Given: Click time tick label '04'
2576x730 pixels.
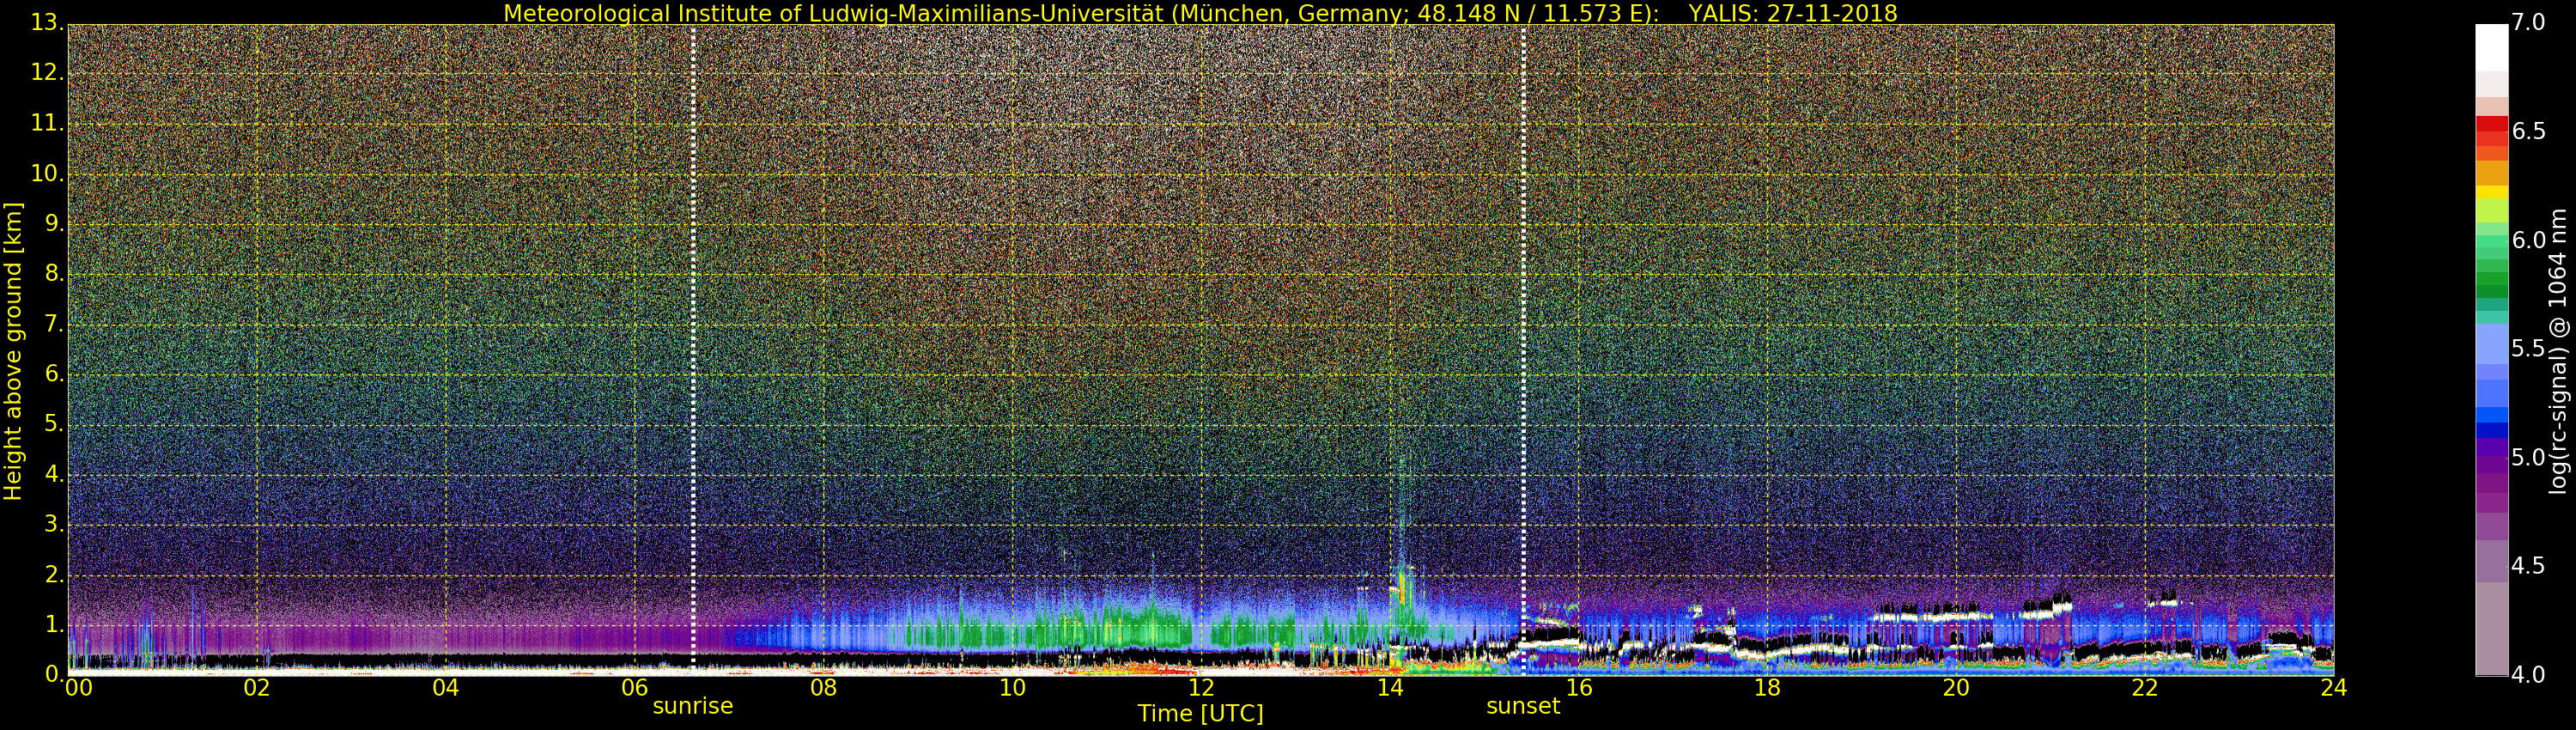Looking at the screenshot, I should click(446, 688).
